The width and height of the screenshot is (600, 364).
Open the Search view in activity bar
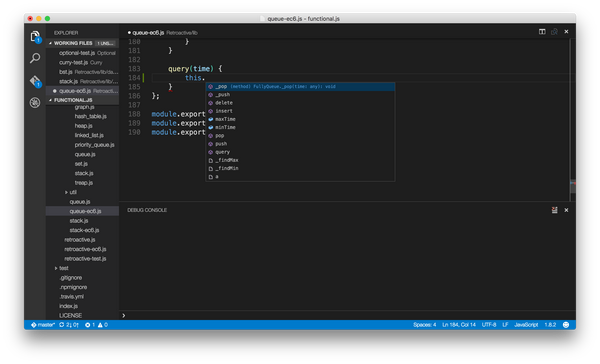35,58
